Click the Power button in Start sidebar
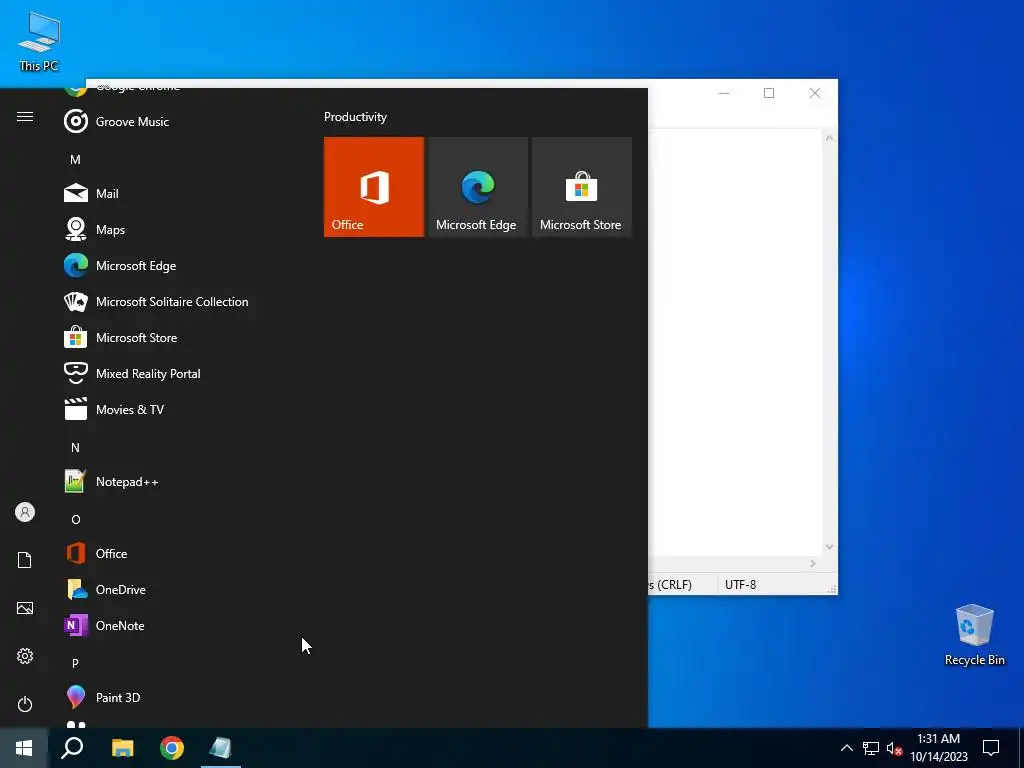Image resolution: width=1024 pixels, height=768 pixels. [x=25, y=704]
